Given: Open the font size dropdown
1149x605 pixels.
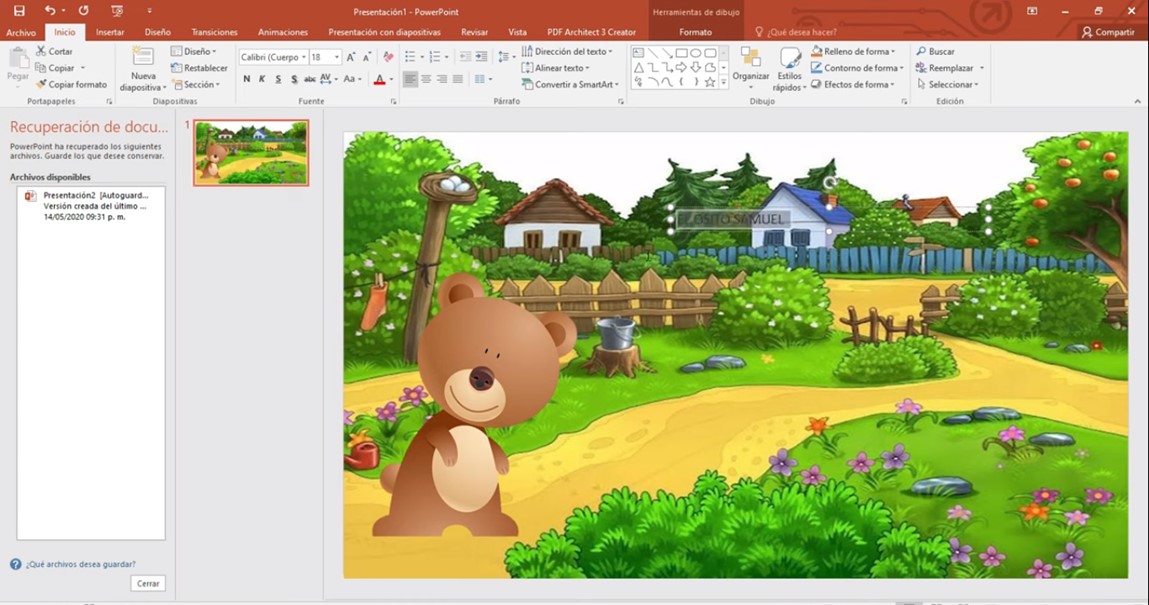Looking at the screenshot, I should coord(336,56).
